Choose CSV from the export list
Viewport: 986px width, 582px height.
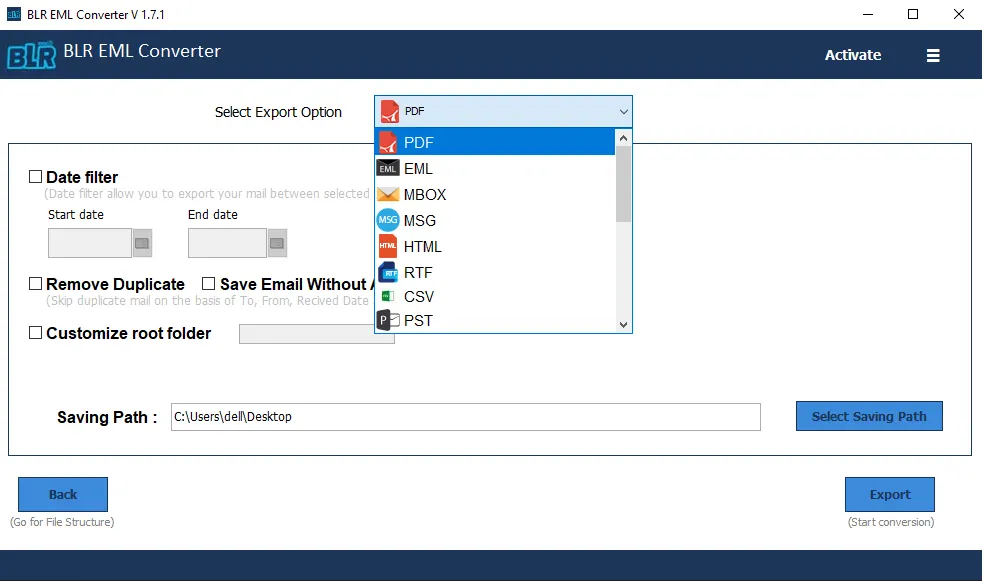click(x=495, y=296)
